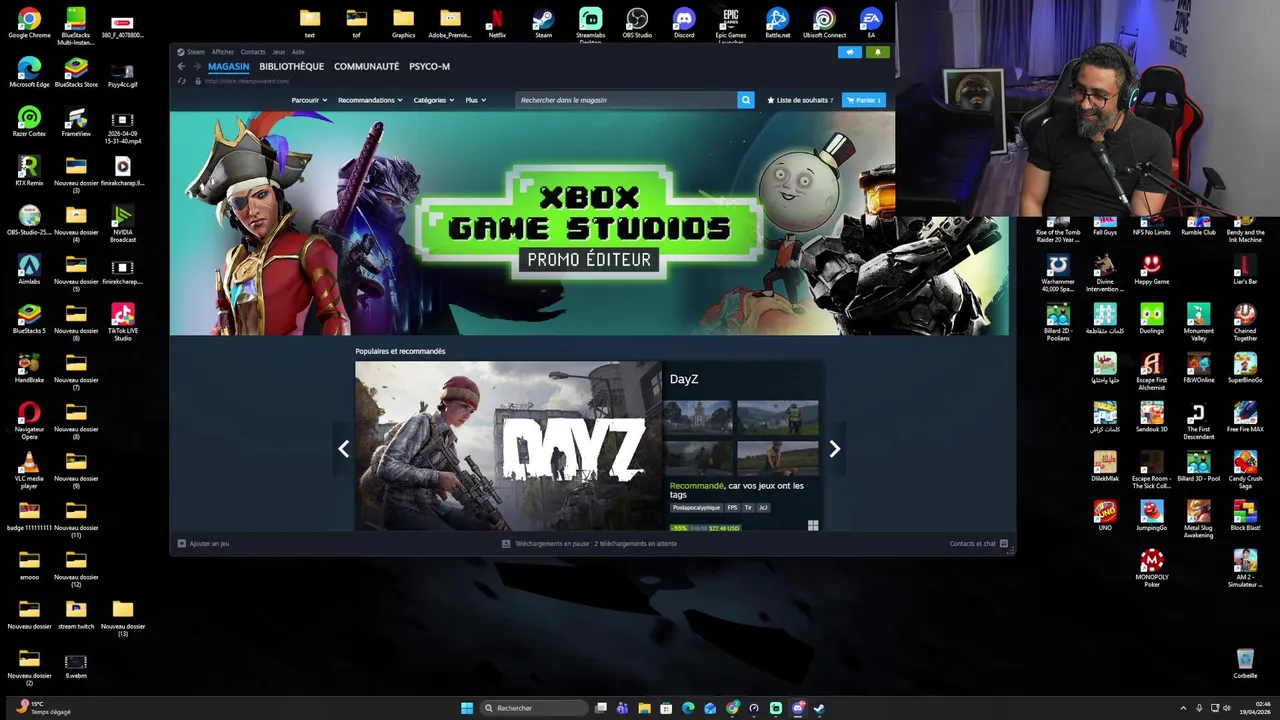Open BlueStacks Multi-Instance desktop icon
Image resolution: width=1280 pixels, height=720 pixels.
pyautogui.click(x=76, y=26)
